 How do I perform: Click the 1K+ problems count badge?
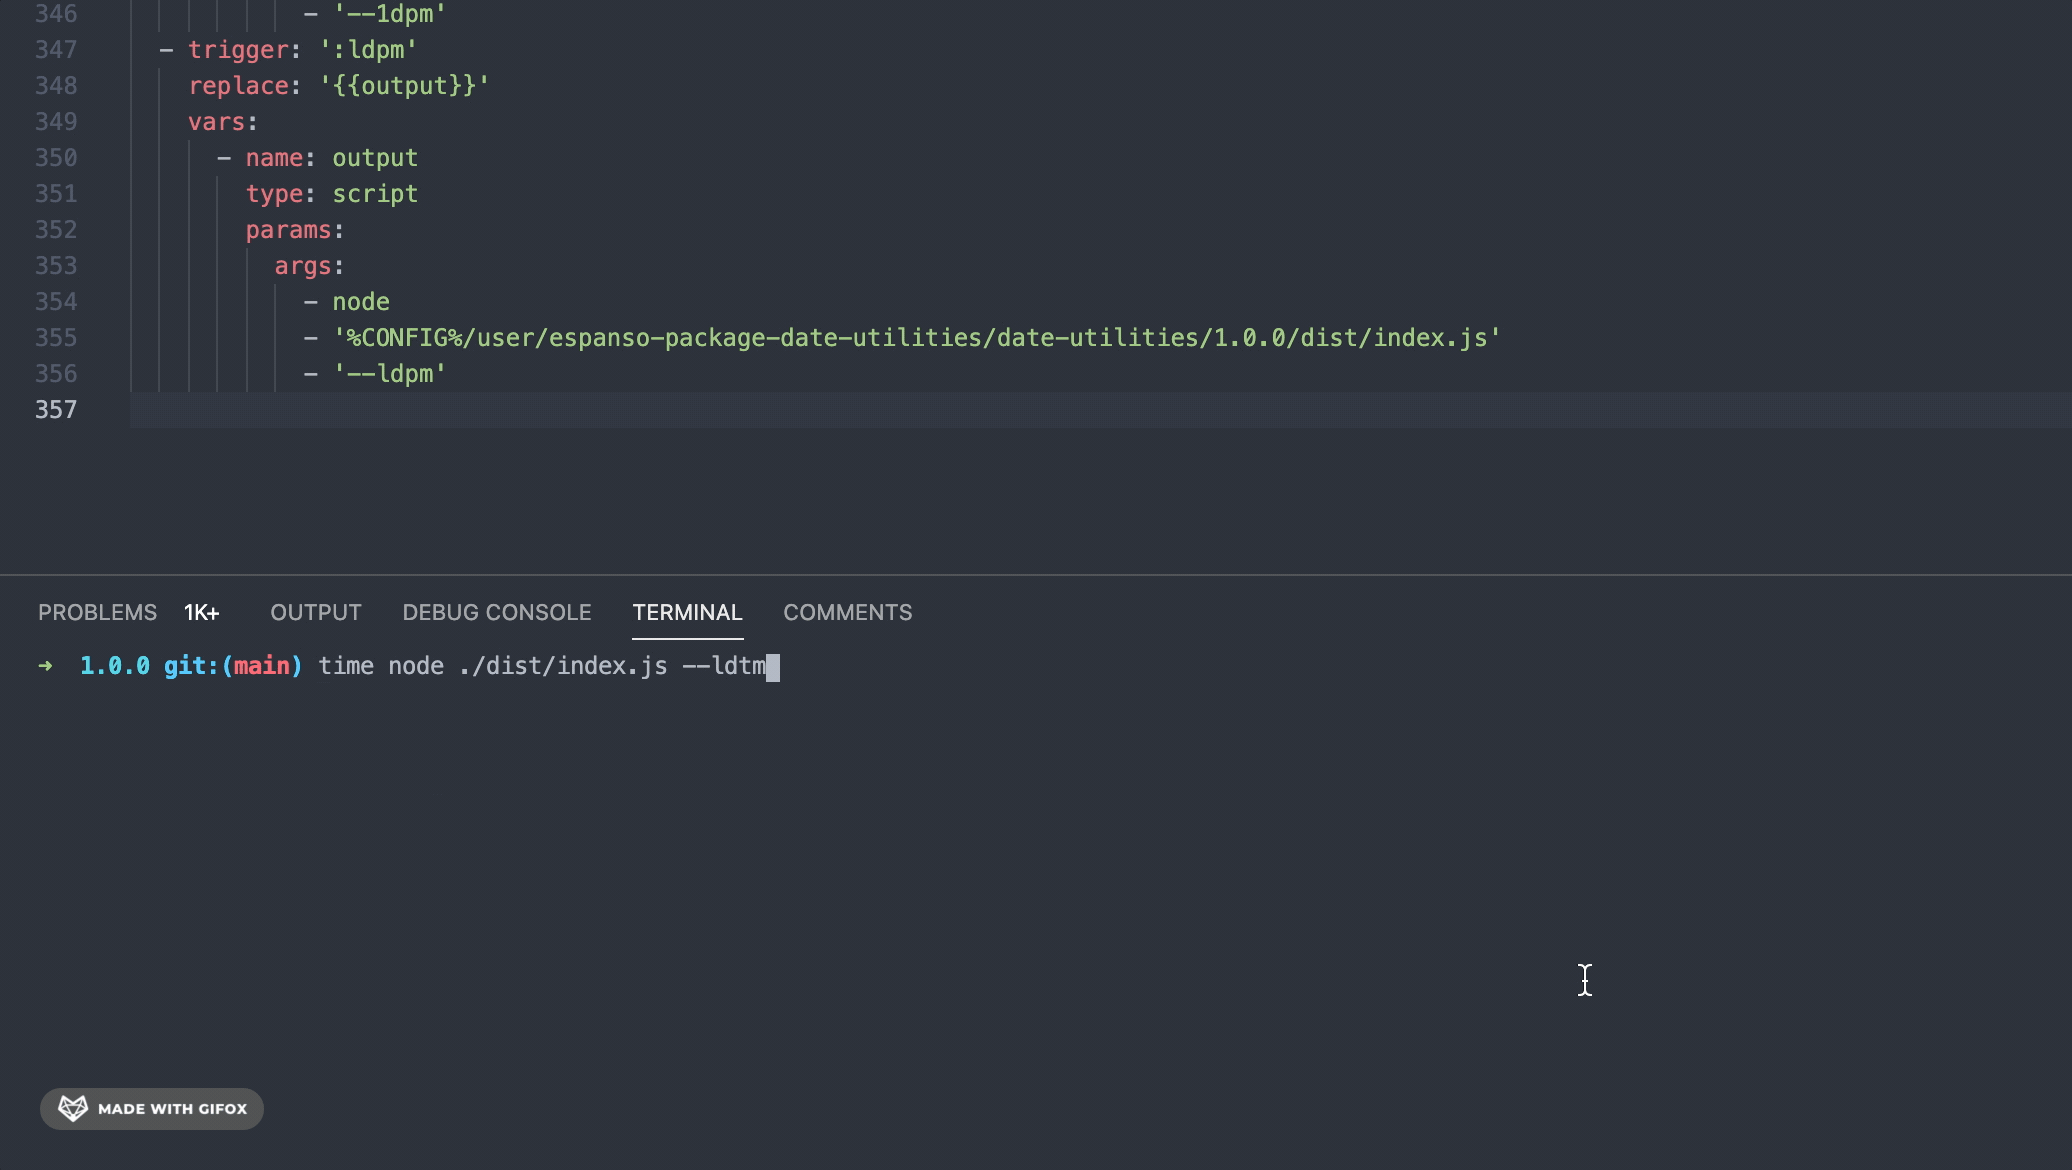click(x=201, y=612)
